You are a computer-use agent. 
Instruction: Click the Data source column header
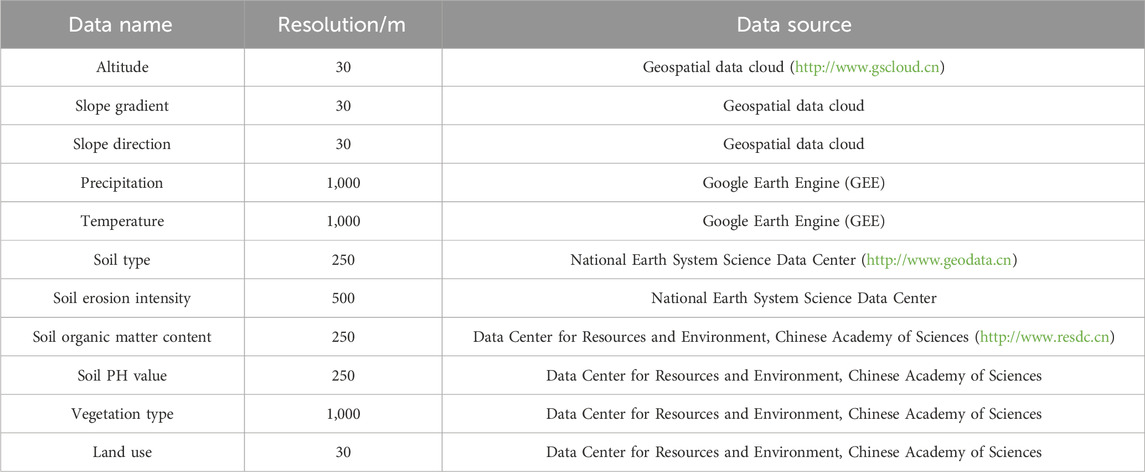[793, 24]
